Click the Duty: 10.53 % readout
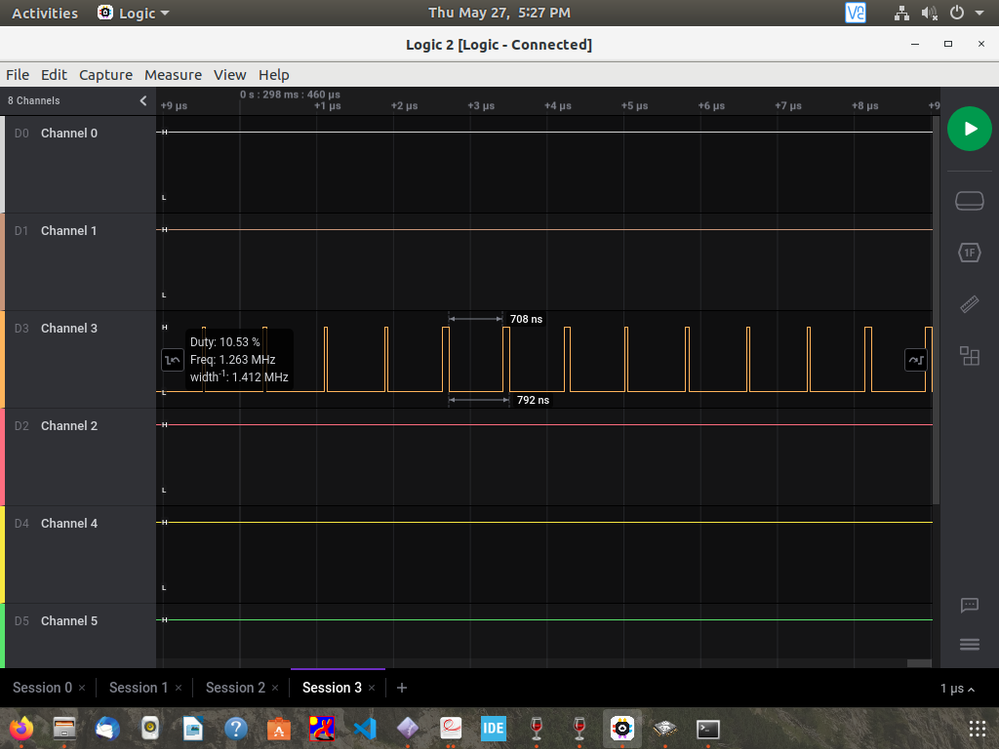The width and height of the screenshot is (999, 749). [x=225, y=342]
